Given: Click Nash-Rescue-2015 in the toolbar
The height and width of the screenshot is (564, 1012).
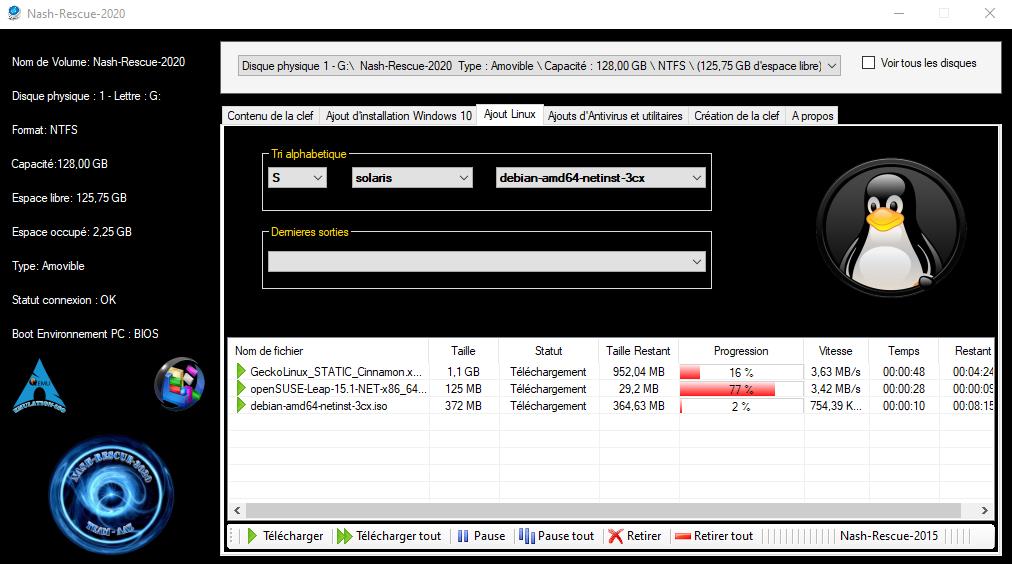Looking at the screenshot, I should coord(889,536).
